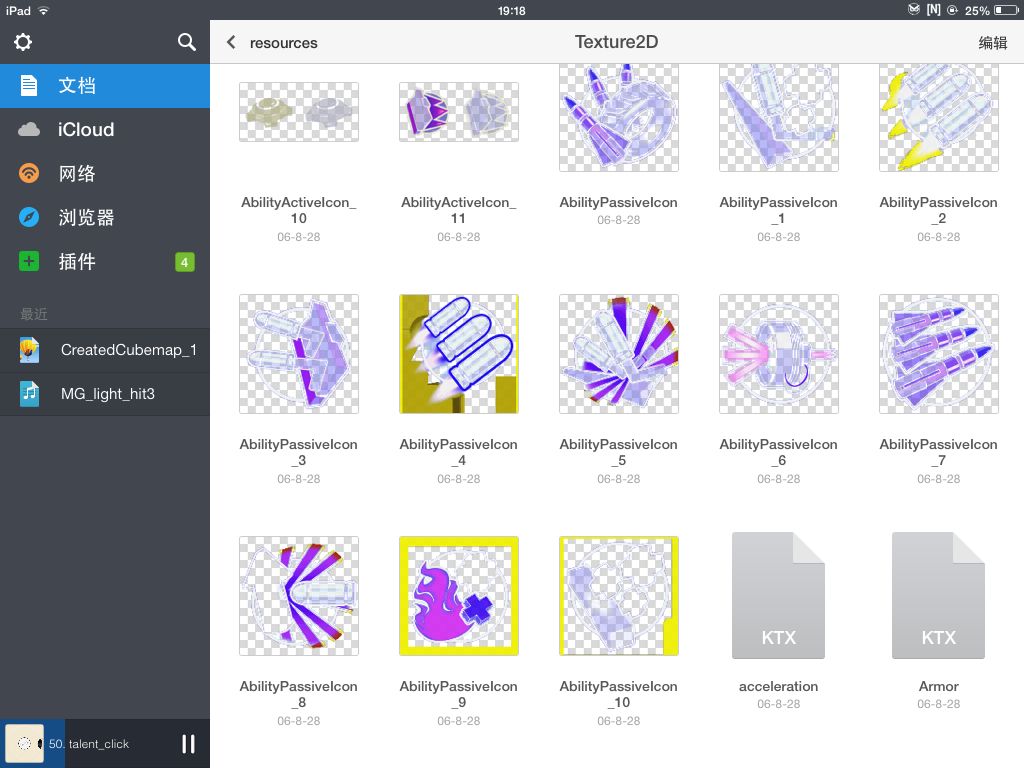Open the iCloud sidebar item
The image size is (1024, 768).
104,129
